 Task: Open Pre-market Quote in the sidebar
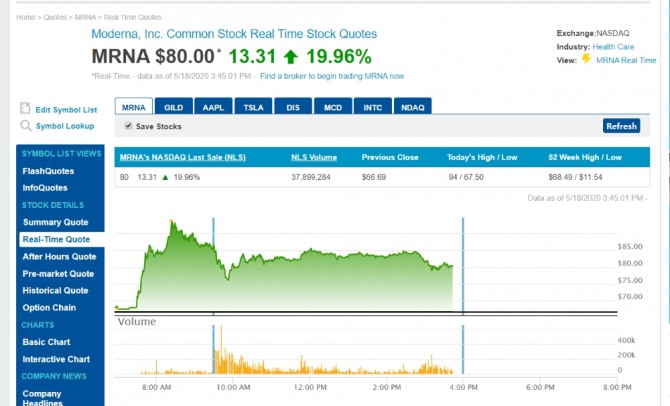click(58, 274)
